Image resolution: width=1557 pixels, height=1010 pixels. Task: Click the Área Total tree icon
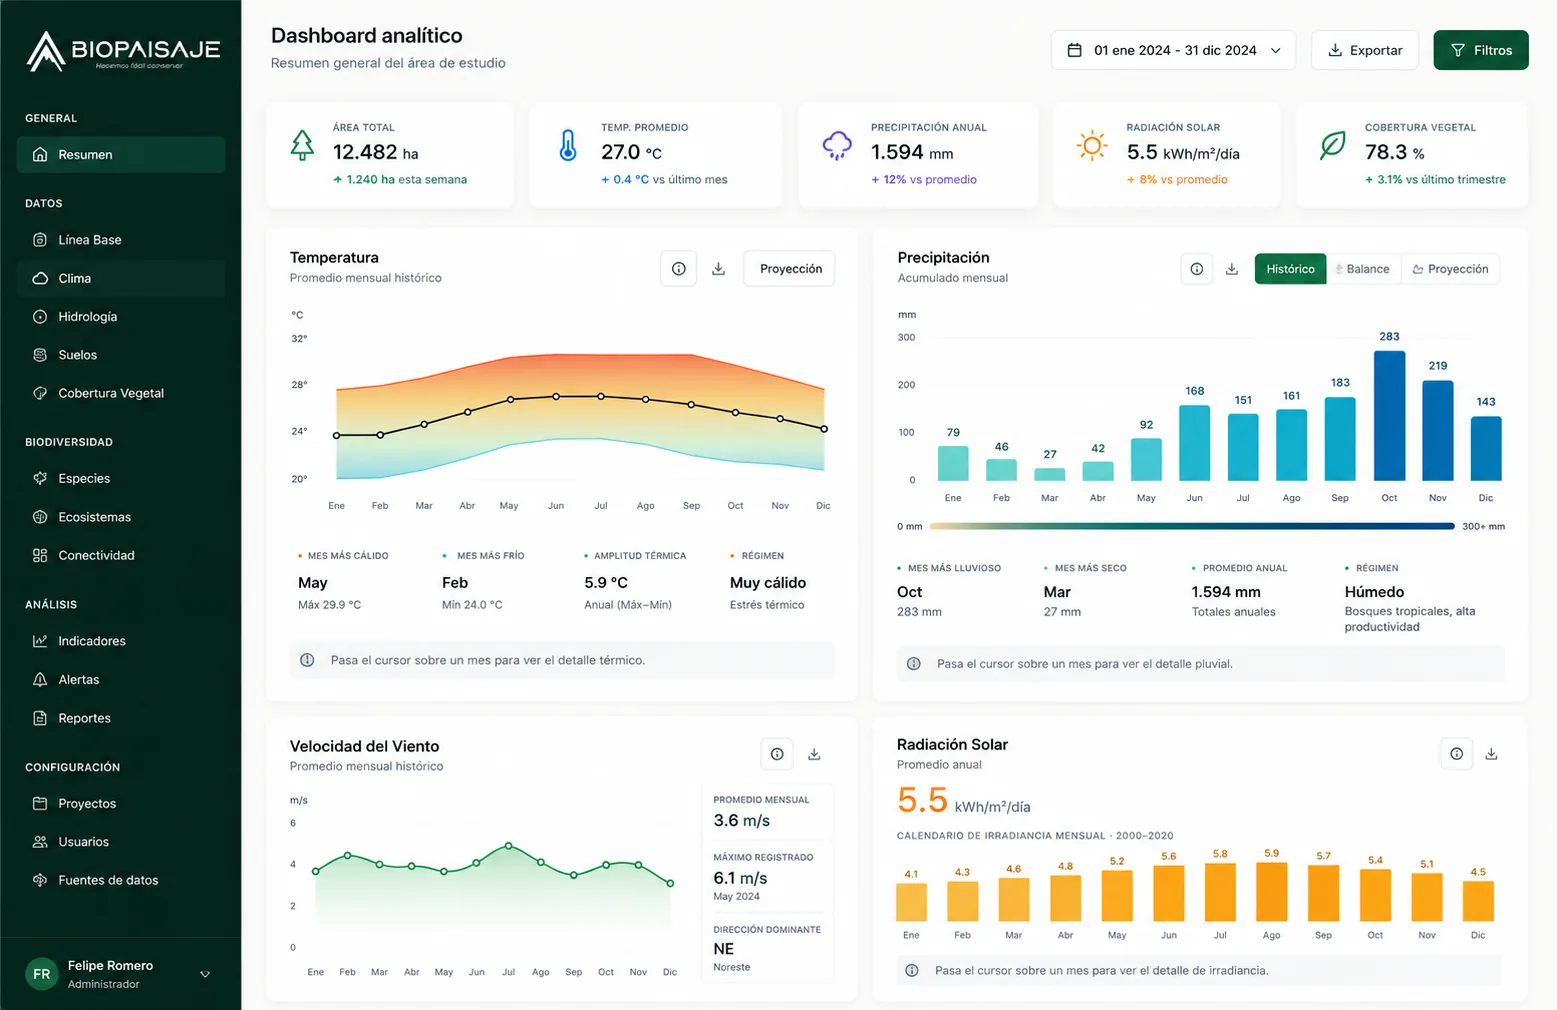click(x=302, y=146)
